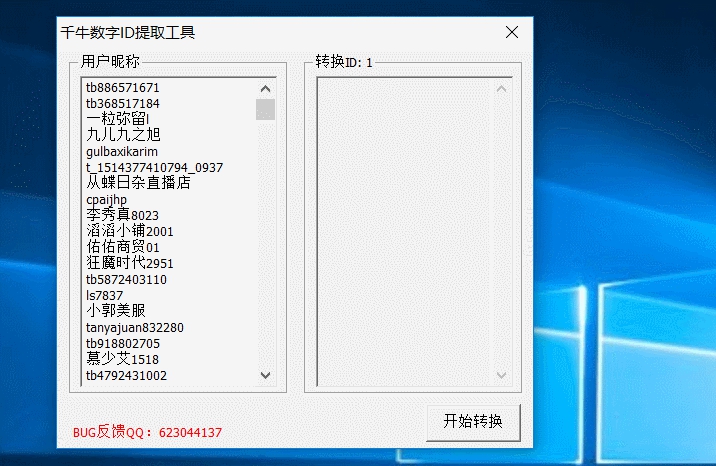Select the nickname cpaijhp
Image resolution: width=716 pixels, height=466 pixels.
click(106, 200)
